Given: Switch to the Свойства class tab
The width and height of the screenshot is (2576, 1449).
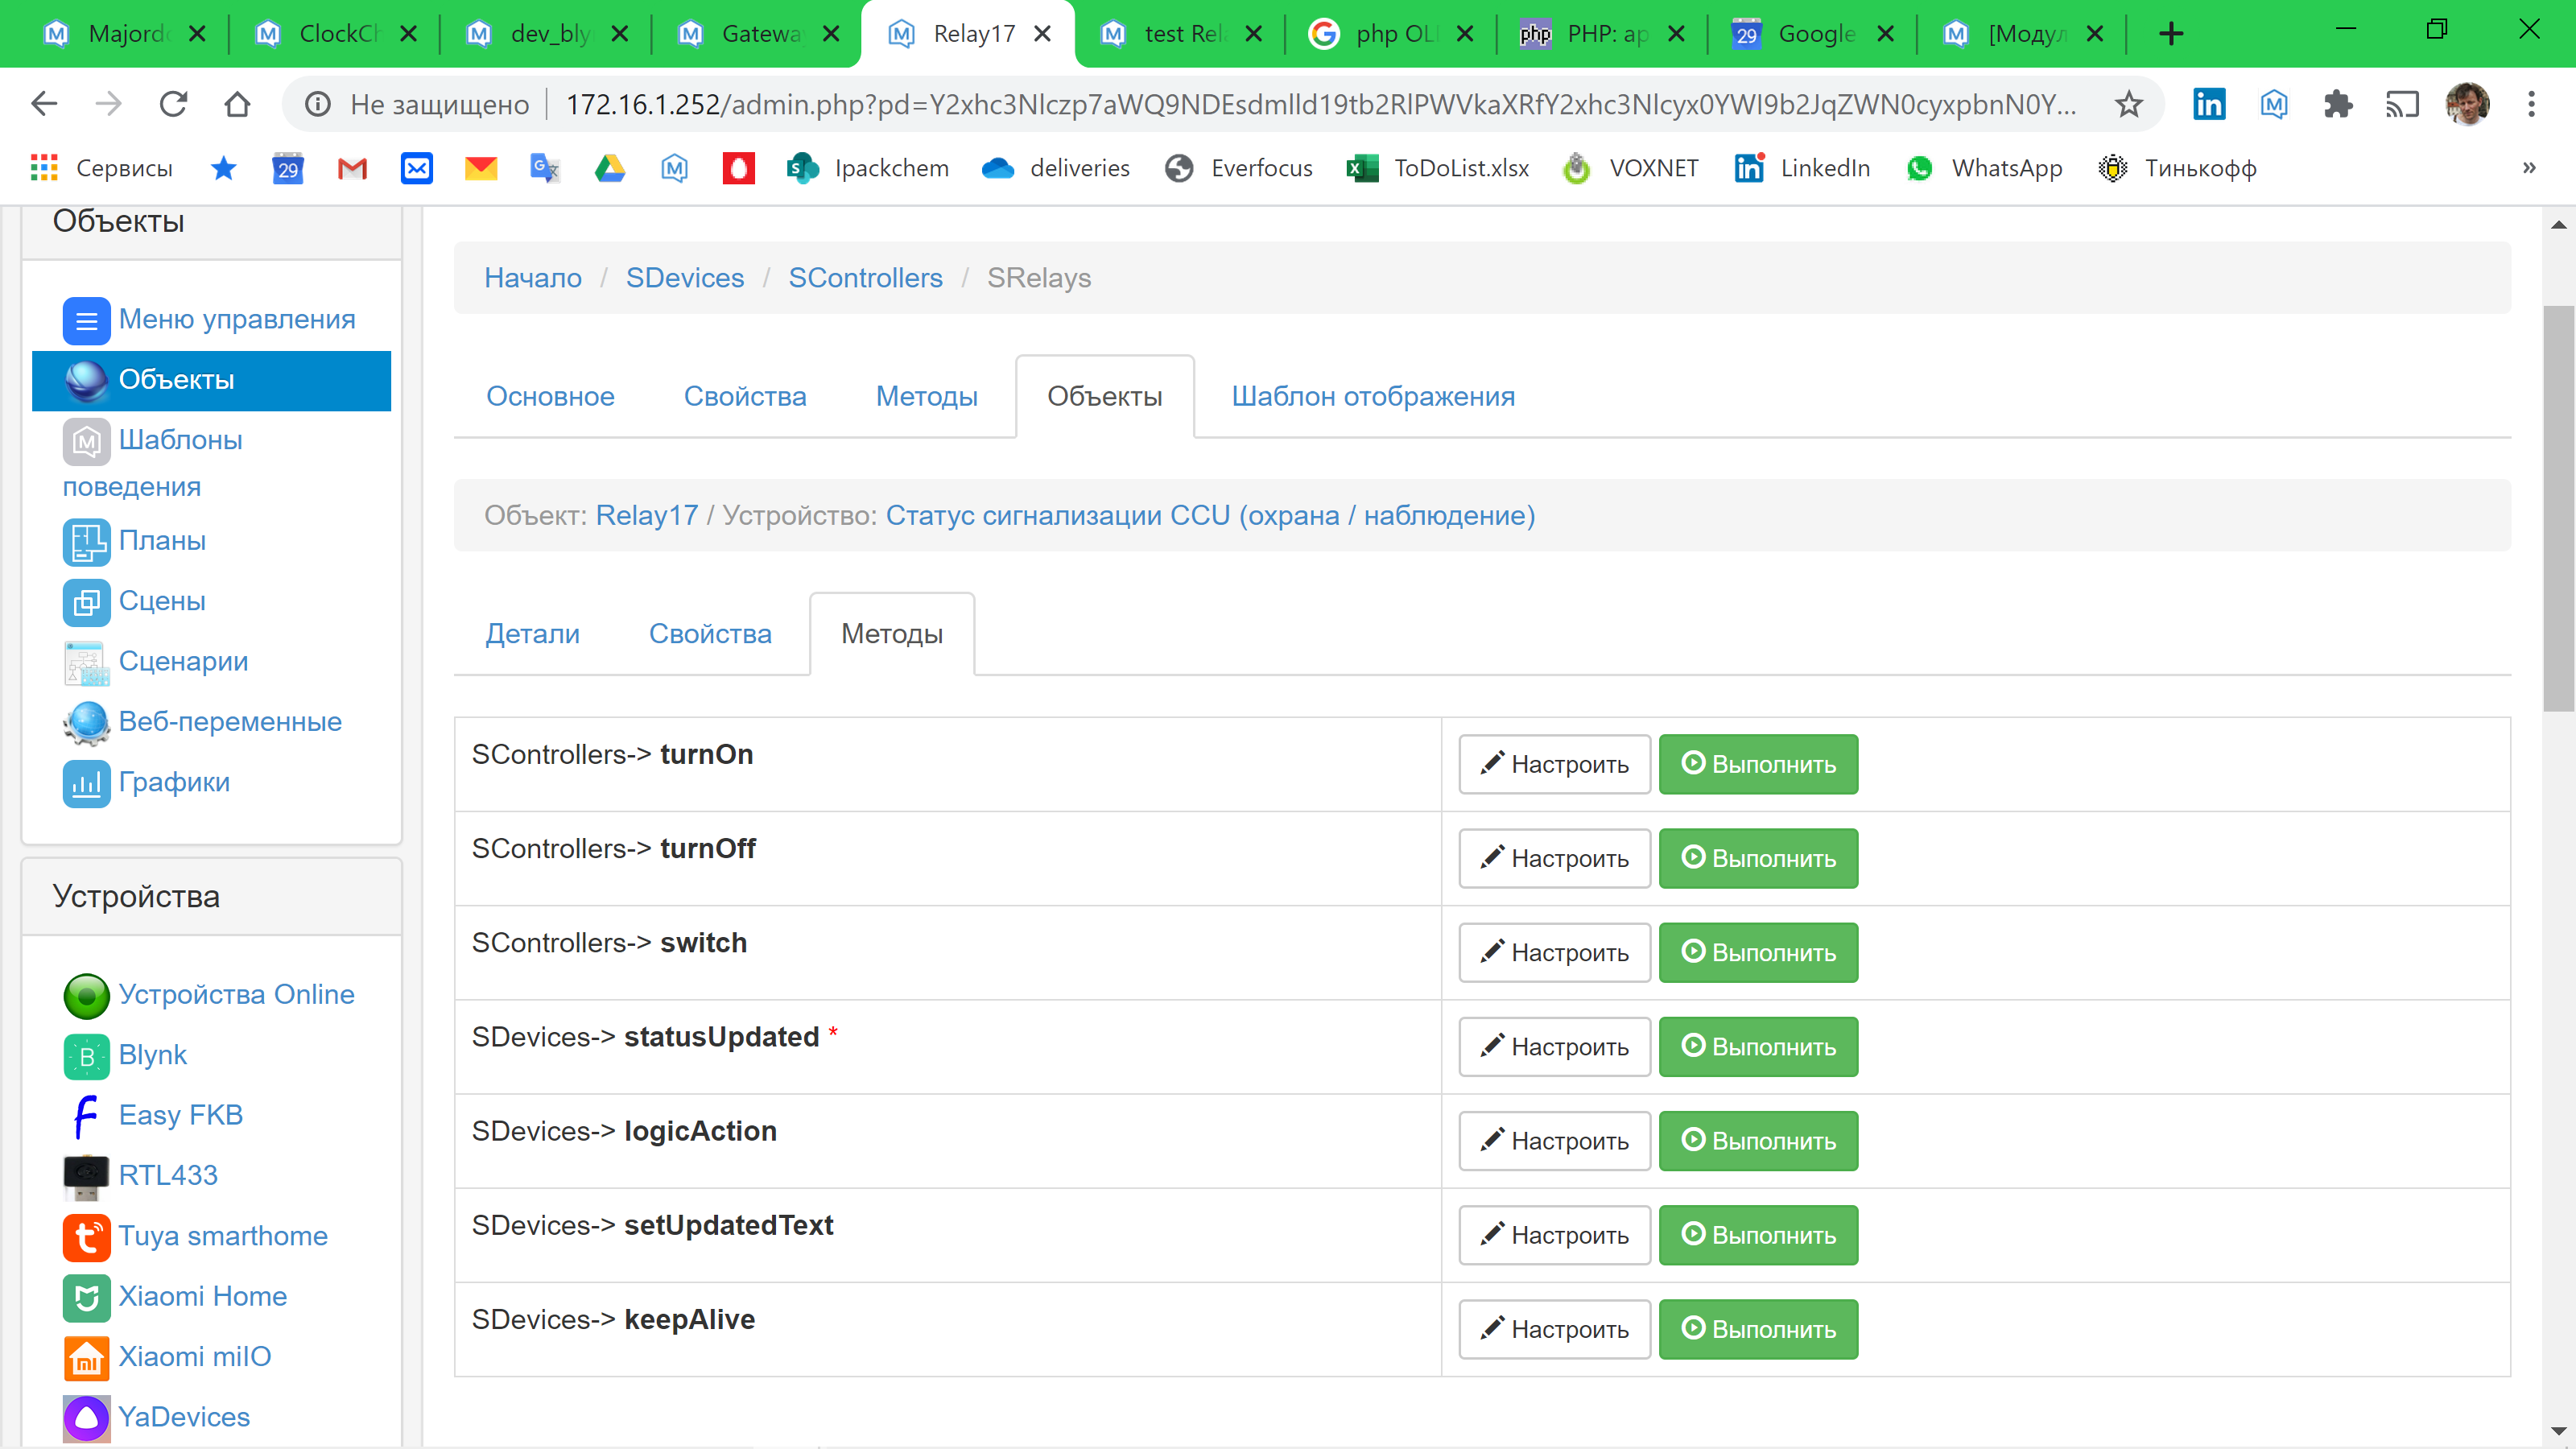Looking at the screenshot, I should [744, 397].
